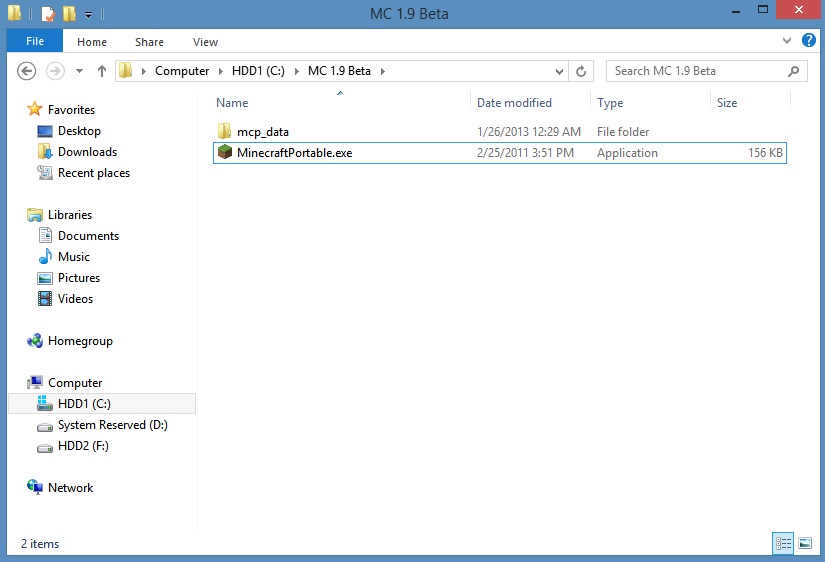Switch to the View ribbon tab
Viewport: 825px width, 562px height.
coord(205,42)
